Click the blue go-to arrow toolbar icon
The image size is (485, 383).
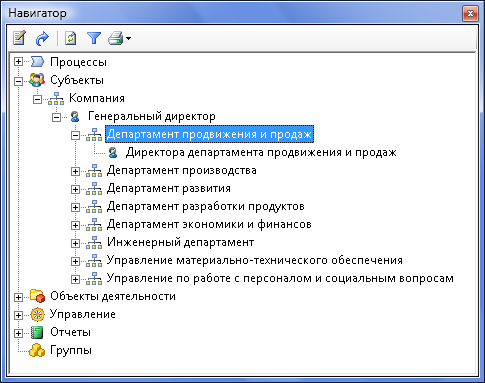coord(42,38)
